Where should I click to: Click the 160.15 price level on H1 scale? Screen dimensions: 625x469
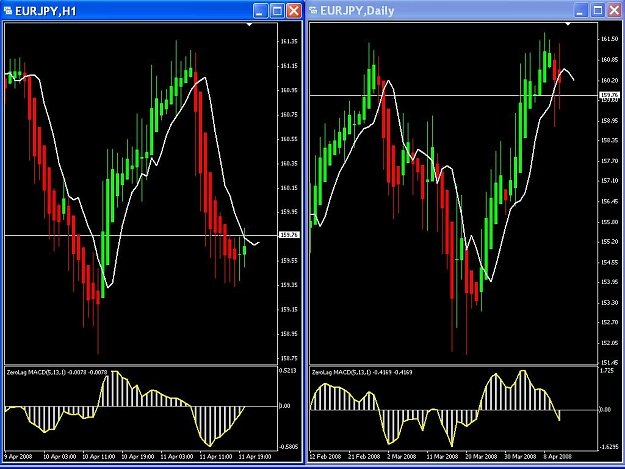289,188
